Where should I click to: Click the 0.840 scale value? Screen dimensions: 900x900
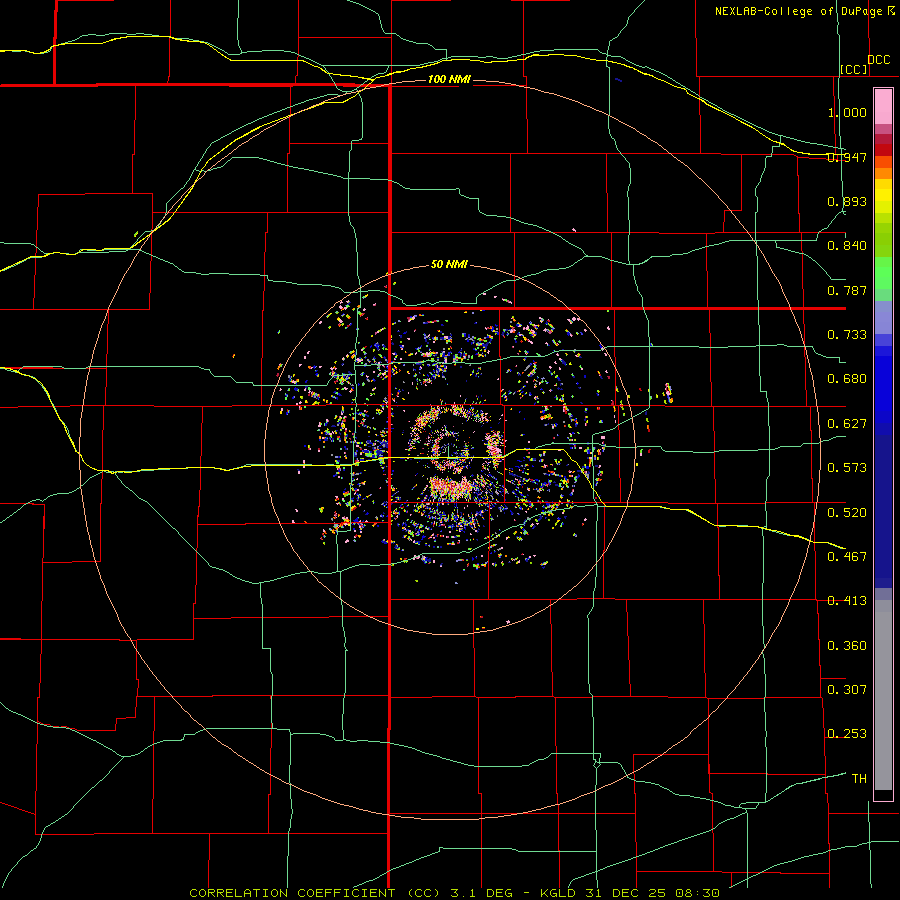(847, 246)
